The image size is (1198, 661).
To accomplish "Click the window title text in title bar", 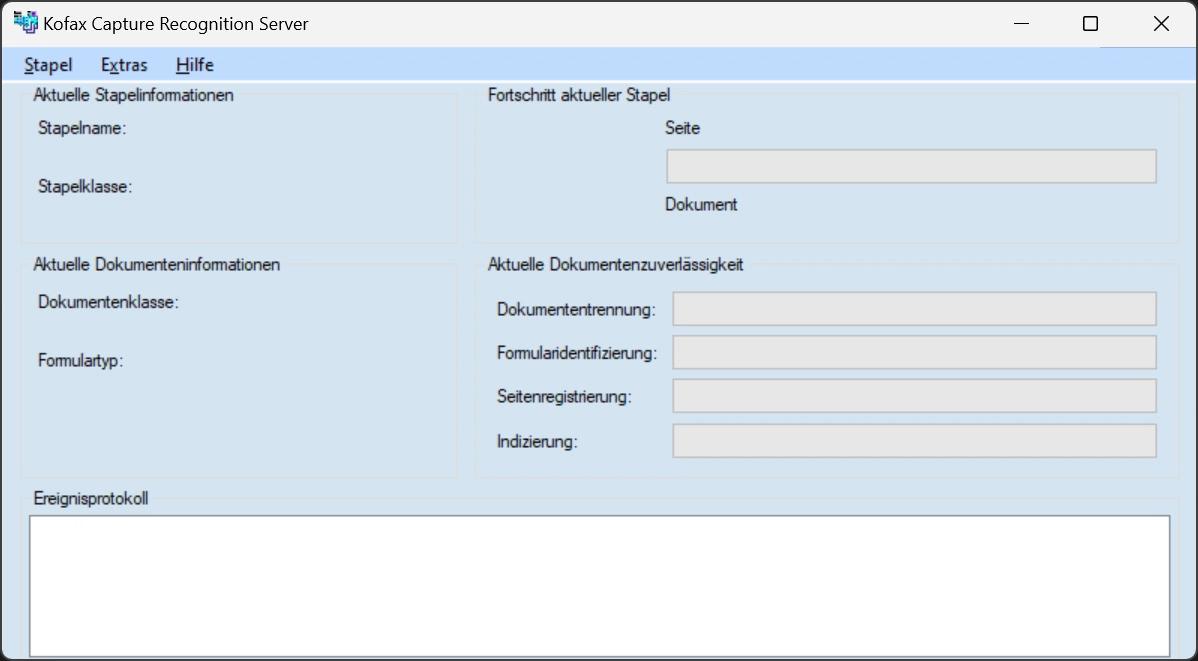I will click(176, 24).
